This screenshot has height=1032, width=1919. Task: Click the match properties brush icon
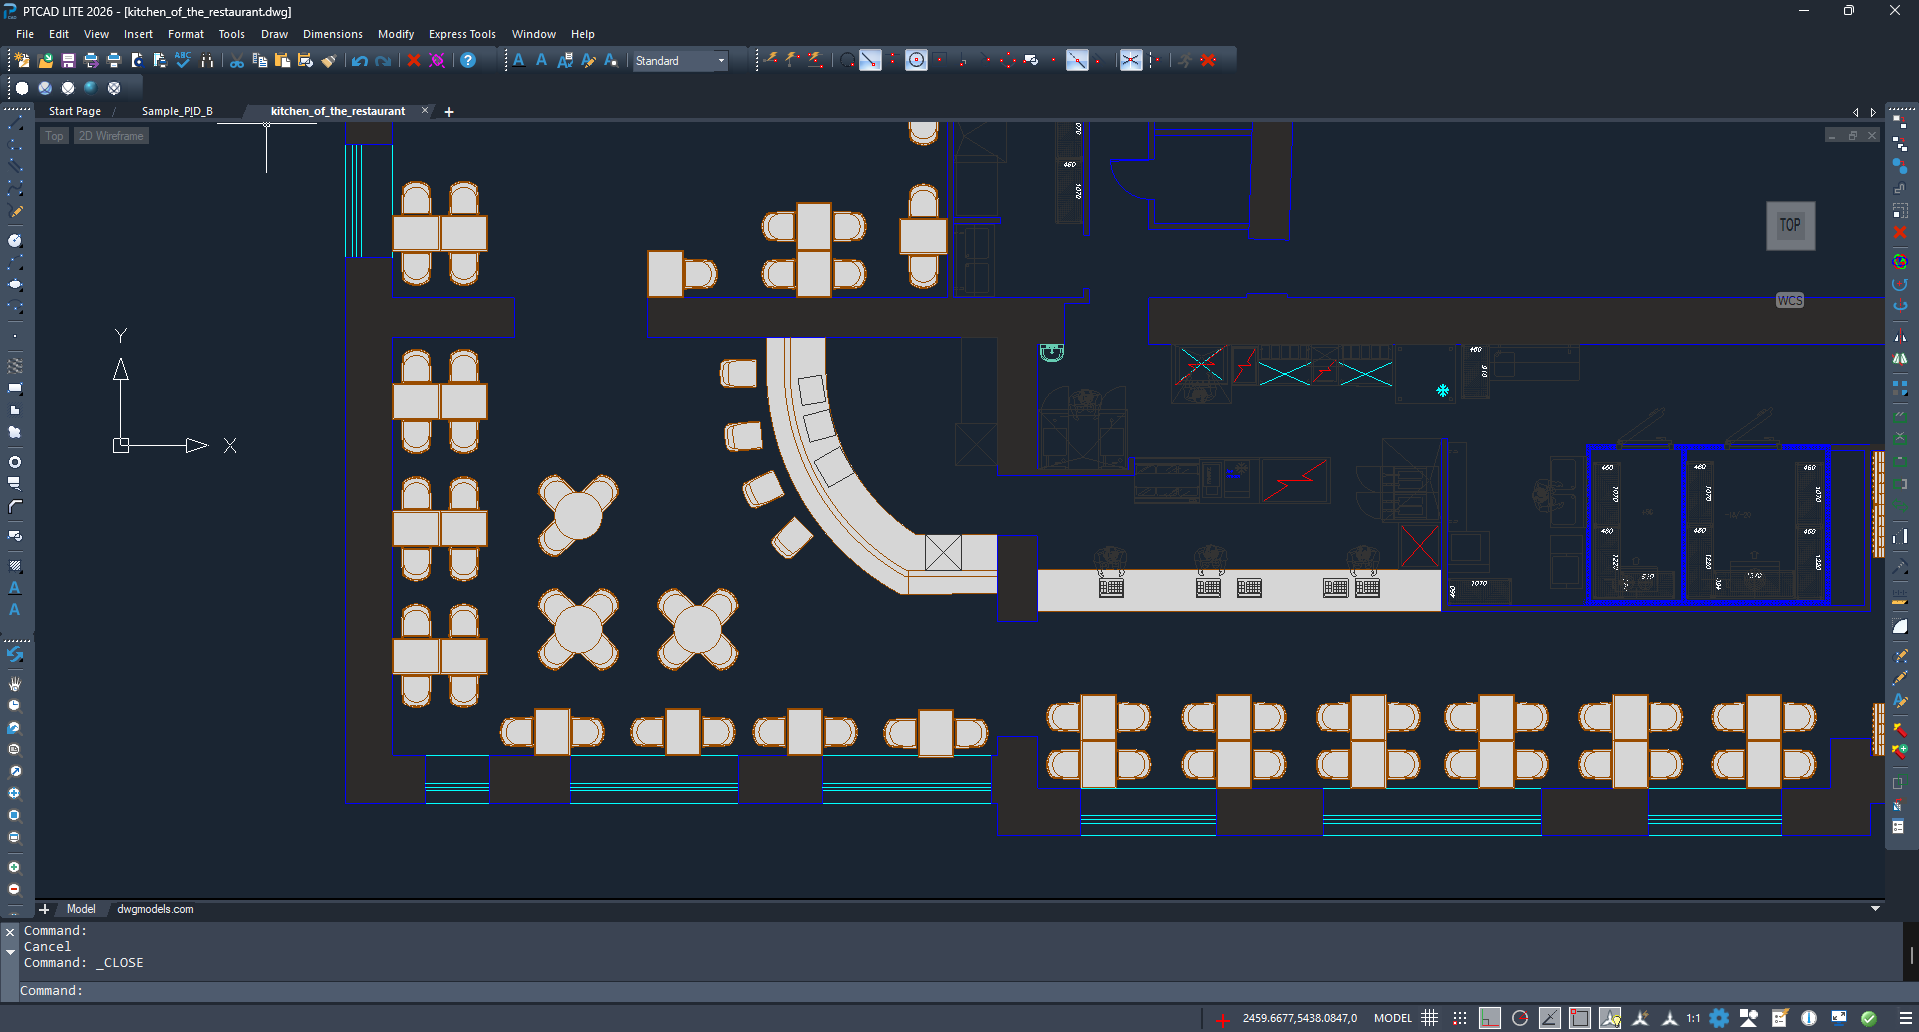tap(329, 61)
